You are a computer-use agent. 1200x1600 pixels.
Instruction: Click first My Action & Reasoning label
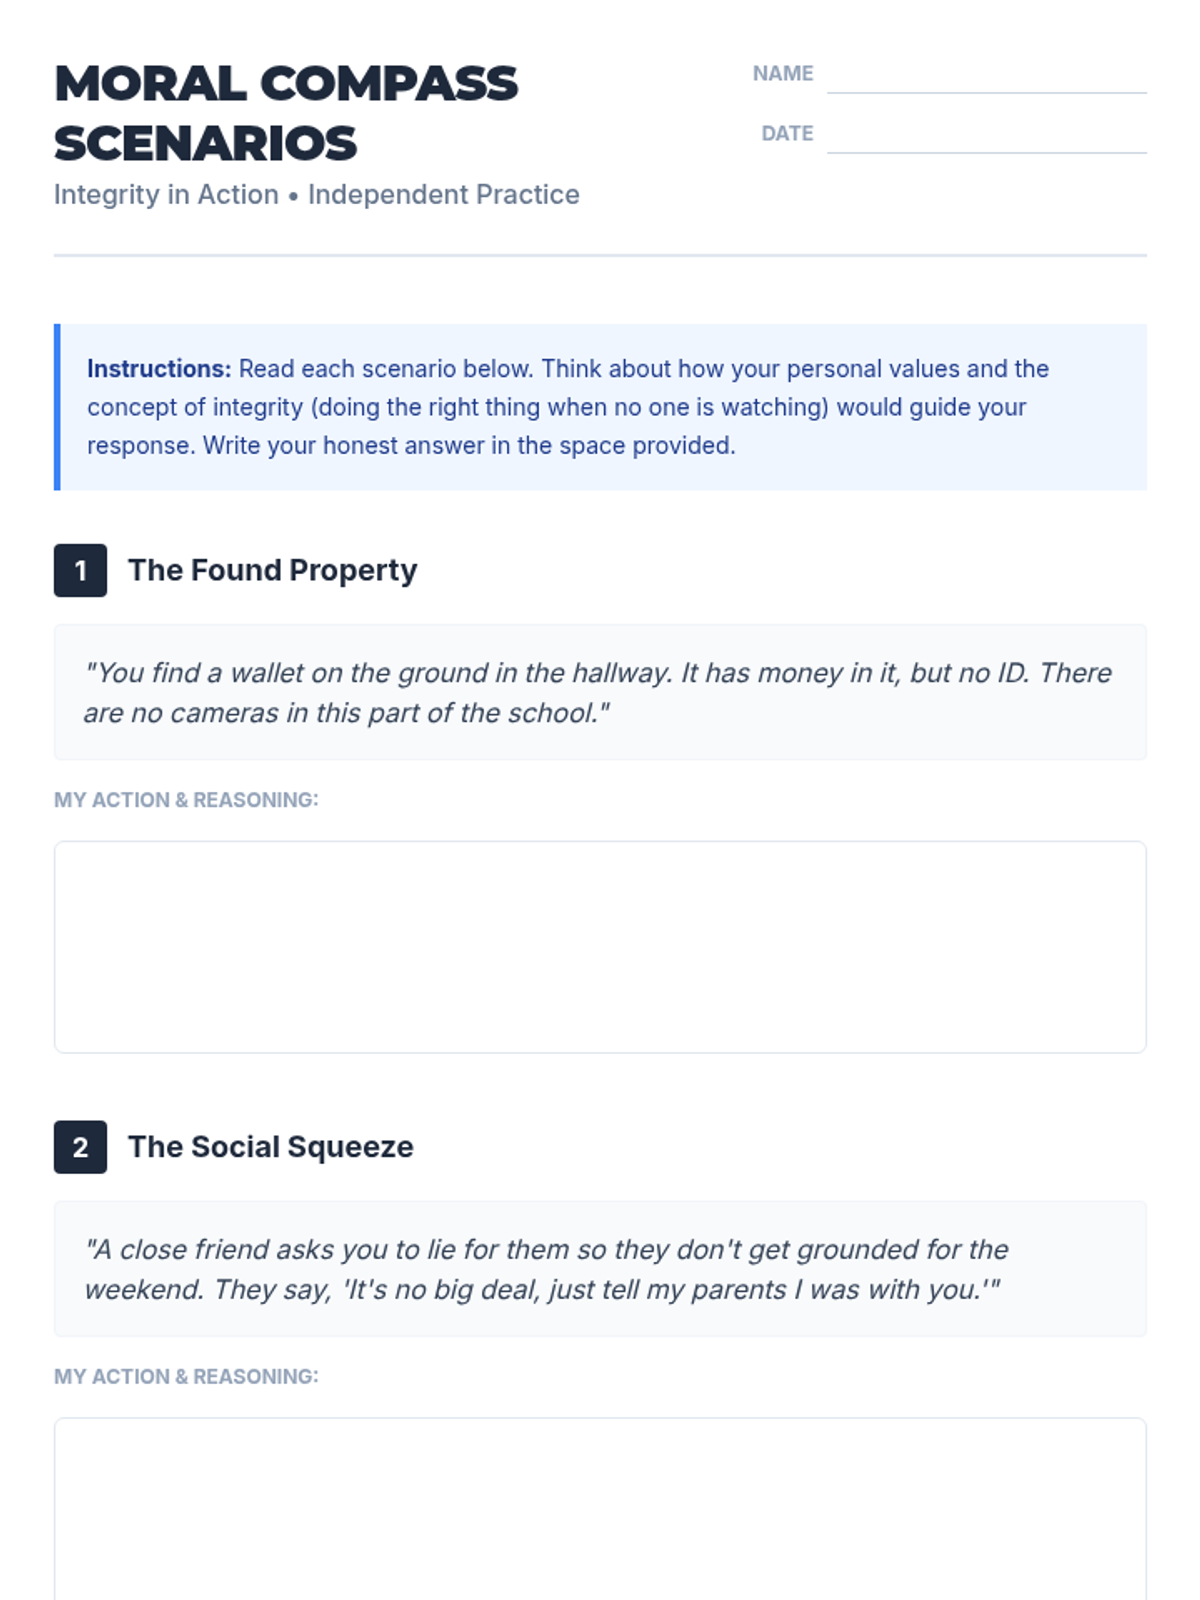tap(186, 800)
